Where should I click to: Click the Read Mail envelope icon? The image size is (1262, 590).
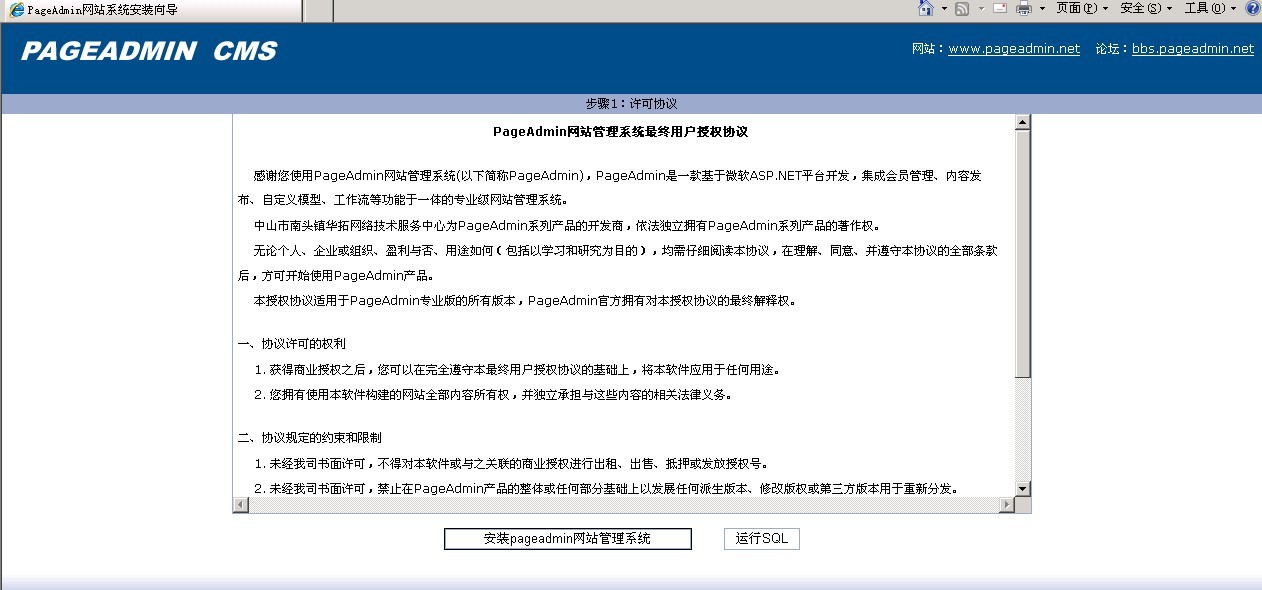coord(1000,8)
